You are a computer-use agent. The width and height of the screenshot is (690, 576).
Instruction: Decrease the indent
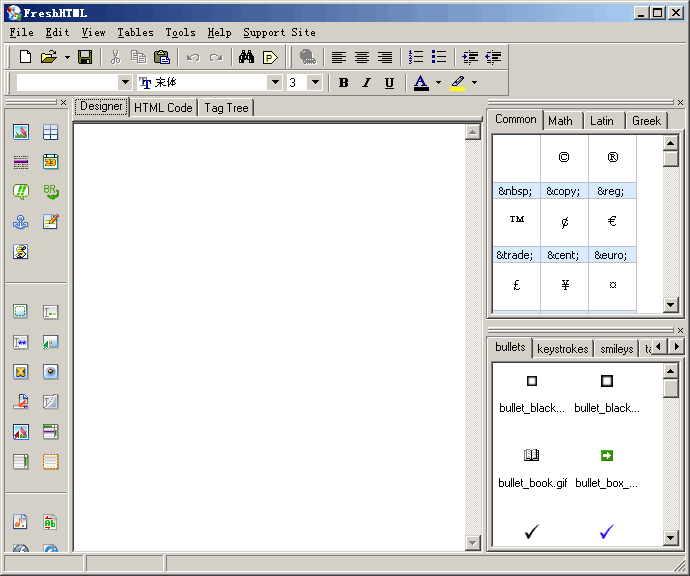pos(493,57)
